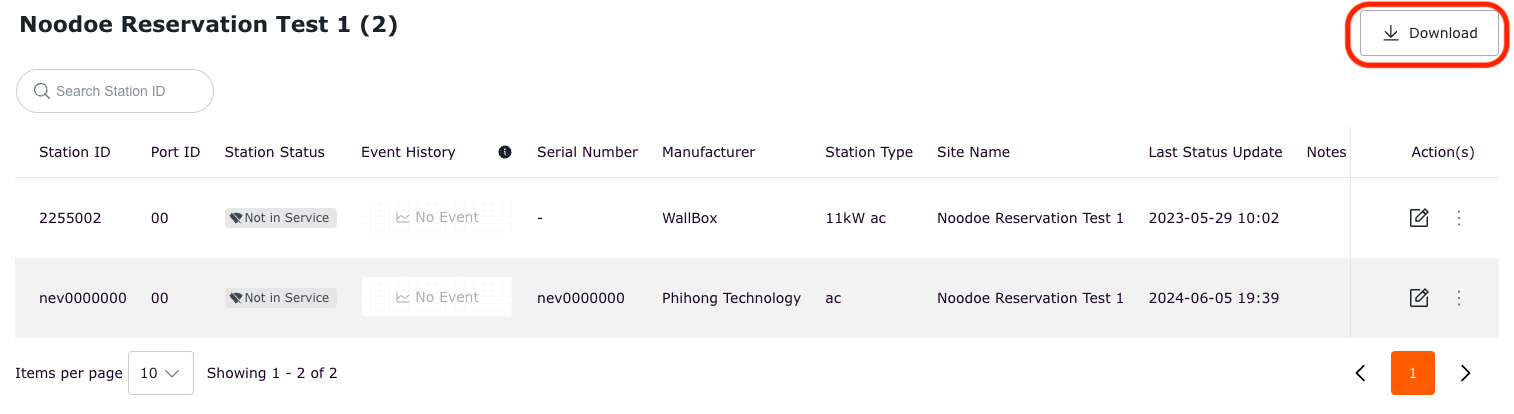The width and height of the screenshot is (1514, 414).
Task: Go to previous page arrow
Action: tap(1360, 373)
